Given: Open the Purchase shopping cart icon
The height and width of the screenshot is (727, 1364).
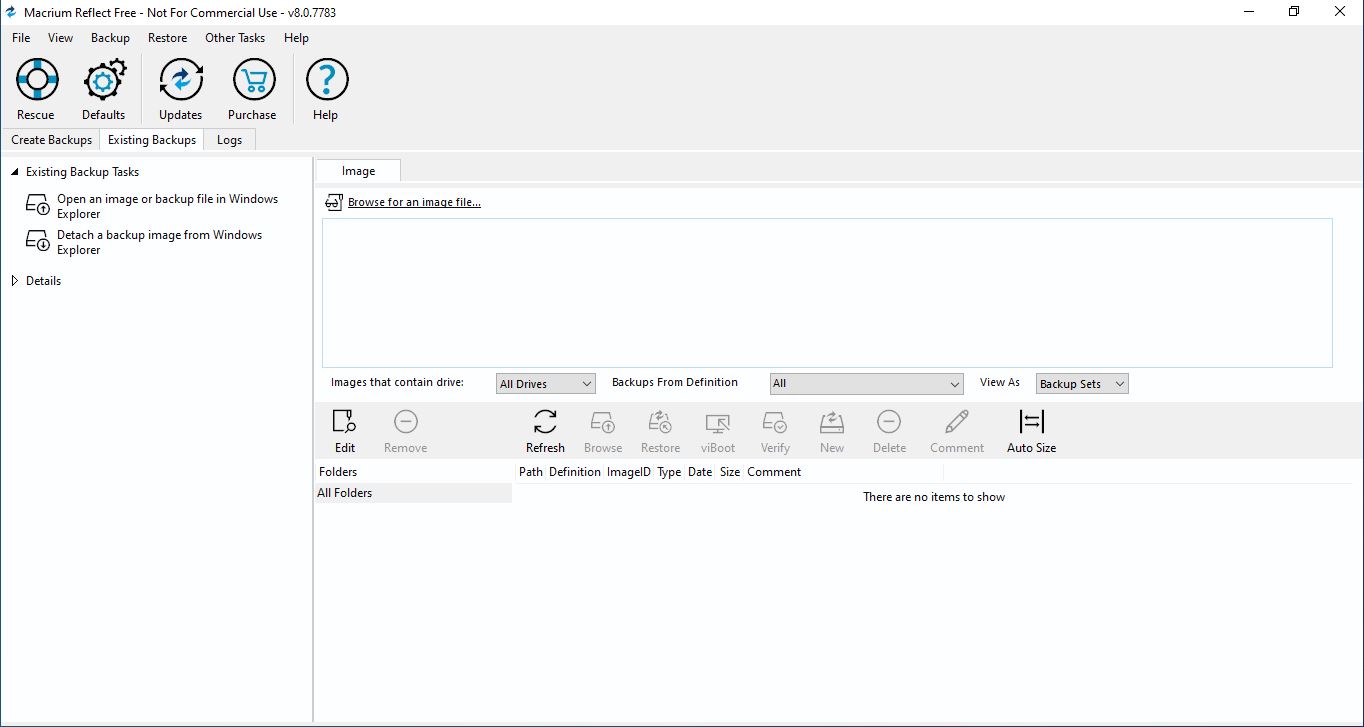Looking at the screenshot, I should [x=253, y=79].
